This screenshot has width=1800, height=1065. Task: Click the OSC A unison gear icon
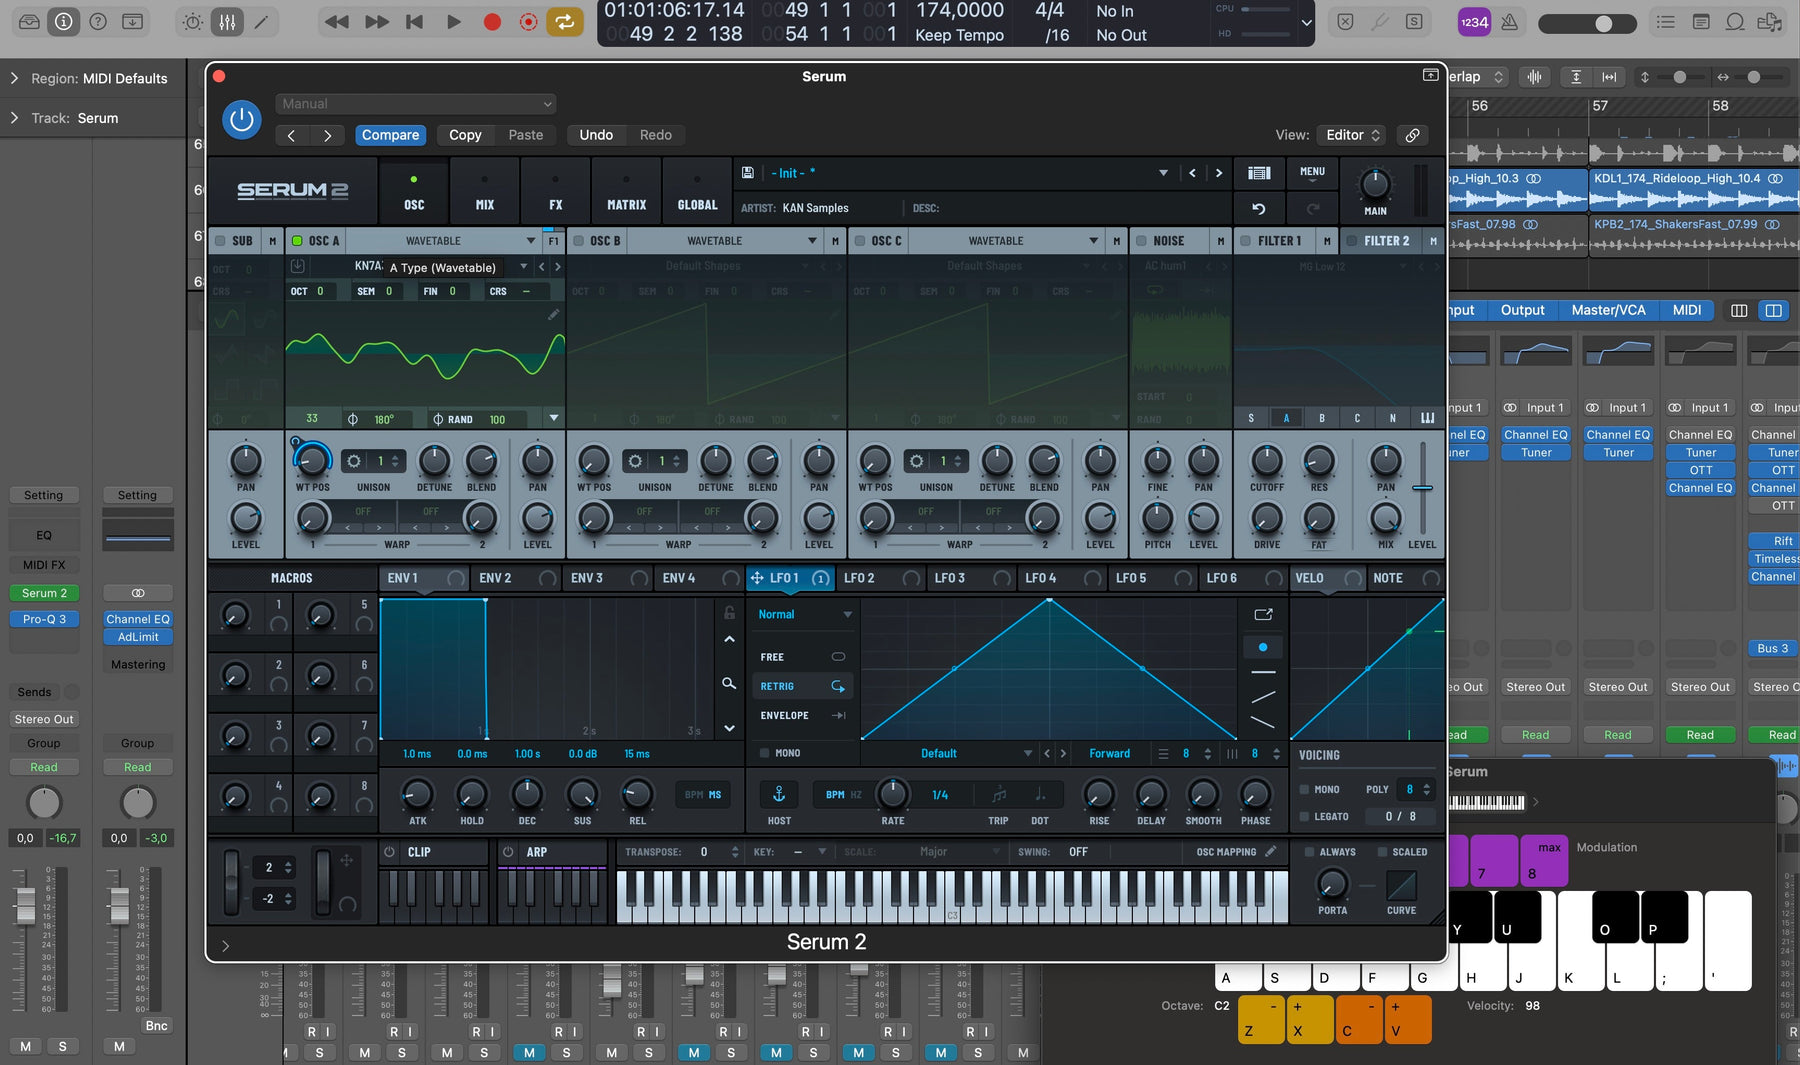point(353,461)
